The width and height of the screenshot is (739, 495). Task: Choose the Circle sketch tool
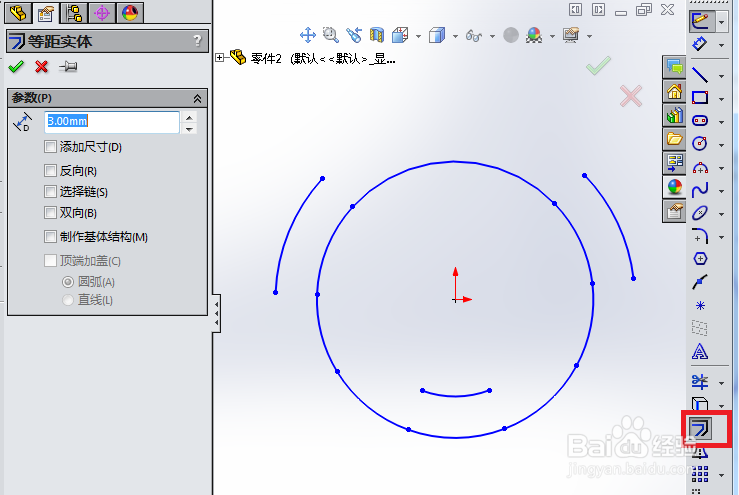click(700, 143)
